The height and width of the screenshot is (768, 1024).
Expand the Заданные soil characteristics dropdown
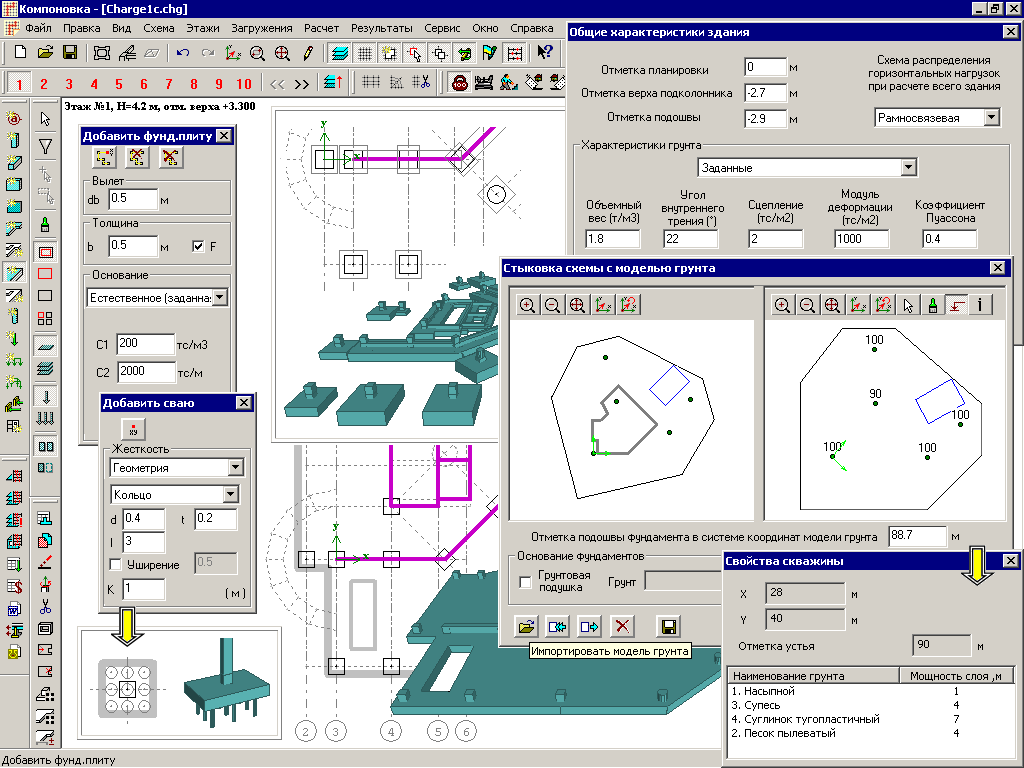(x=908, y=168)
